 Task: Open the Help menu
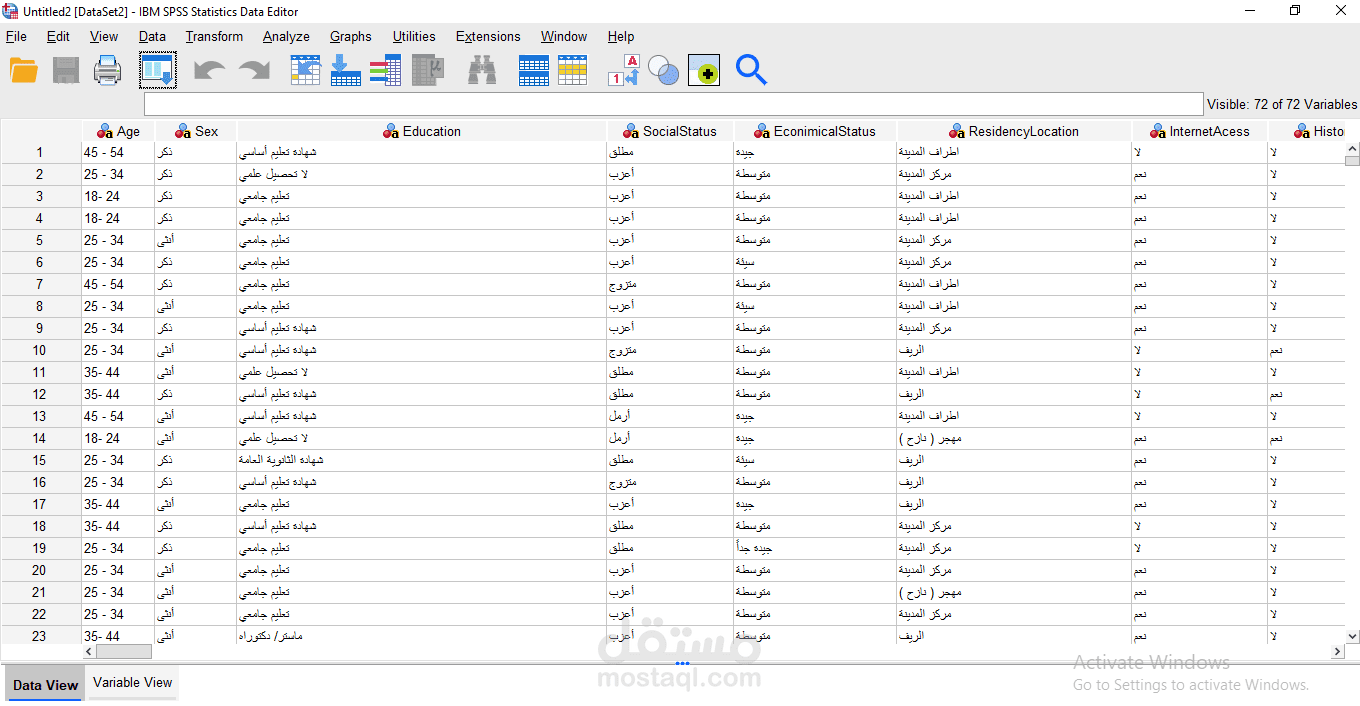(620, 36)
